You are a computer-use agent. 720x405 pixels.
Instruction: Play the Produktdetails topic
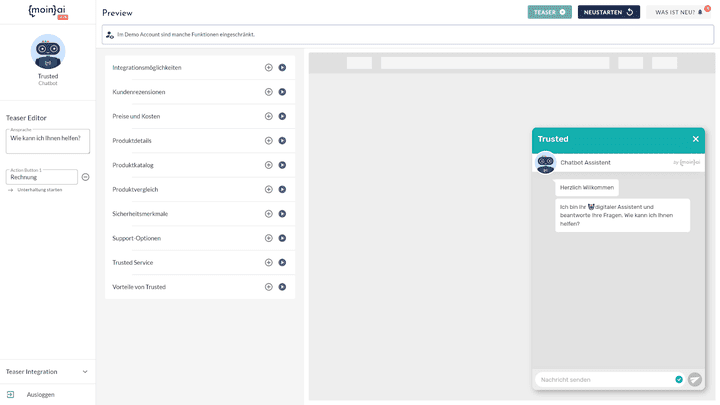point(282,141)
